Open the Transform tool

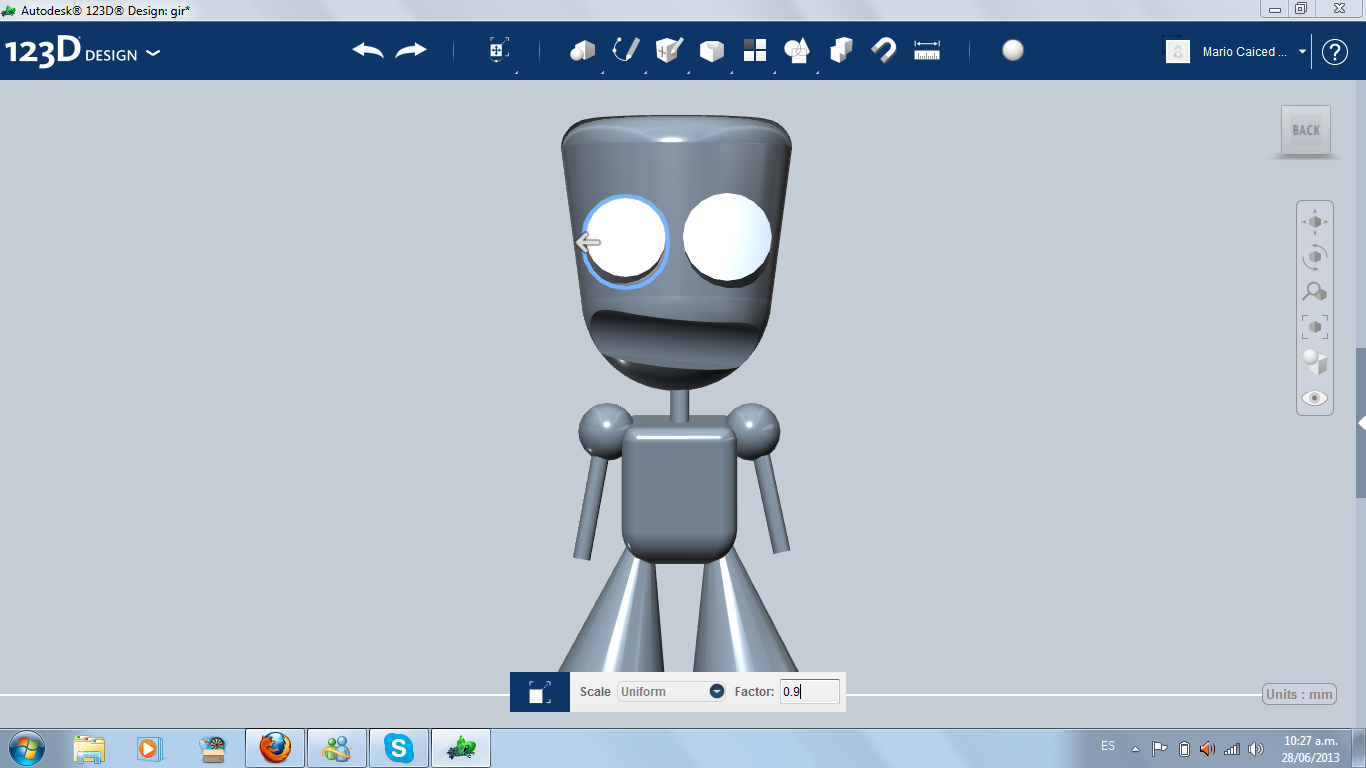tap(499, 50)
